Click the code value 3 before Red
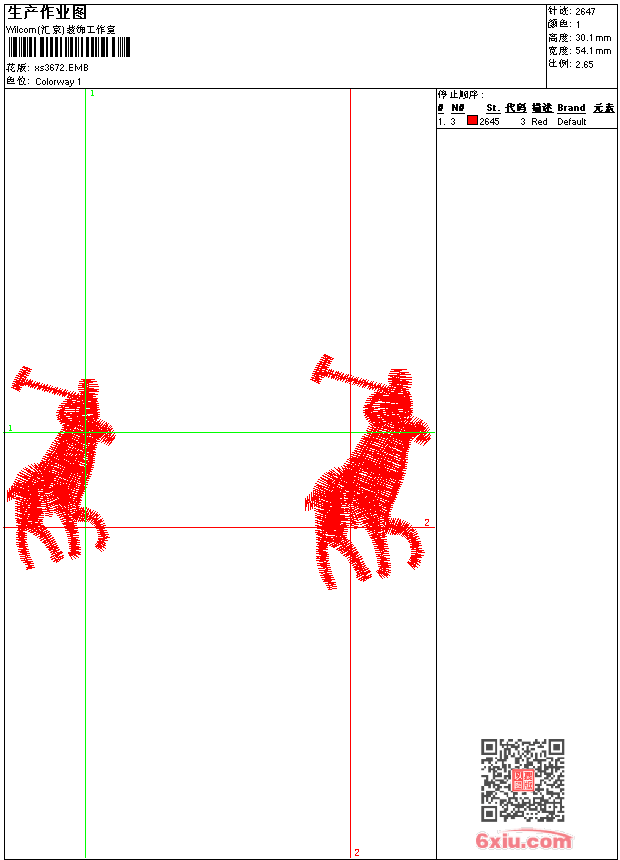The height and width of the screenshot is (860, 620). 523,122
